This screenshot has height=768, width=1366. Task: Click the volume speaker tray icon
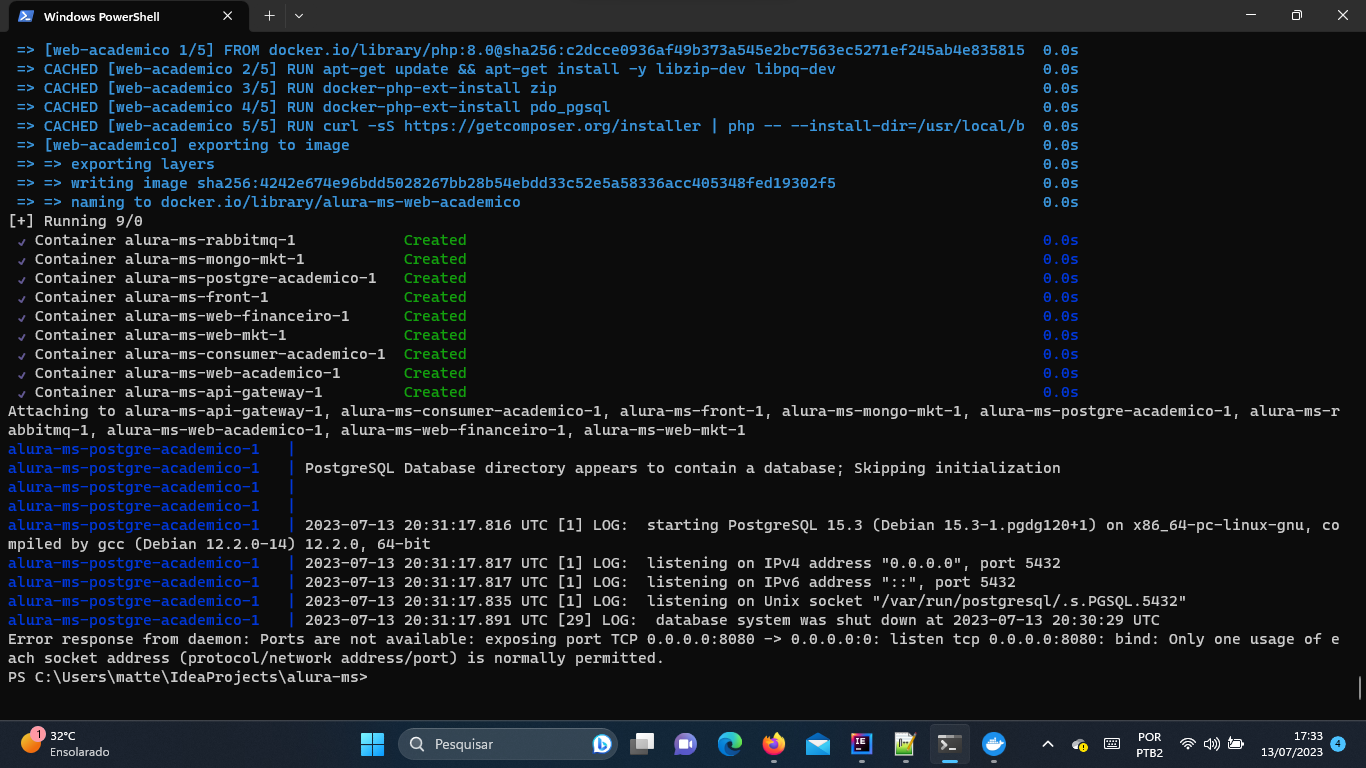tap(1211, 744)
